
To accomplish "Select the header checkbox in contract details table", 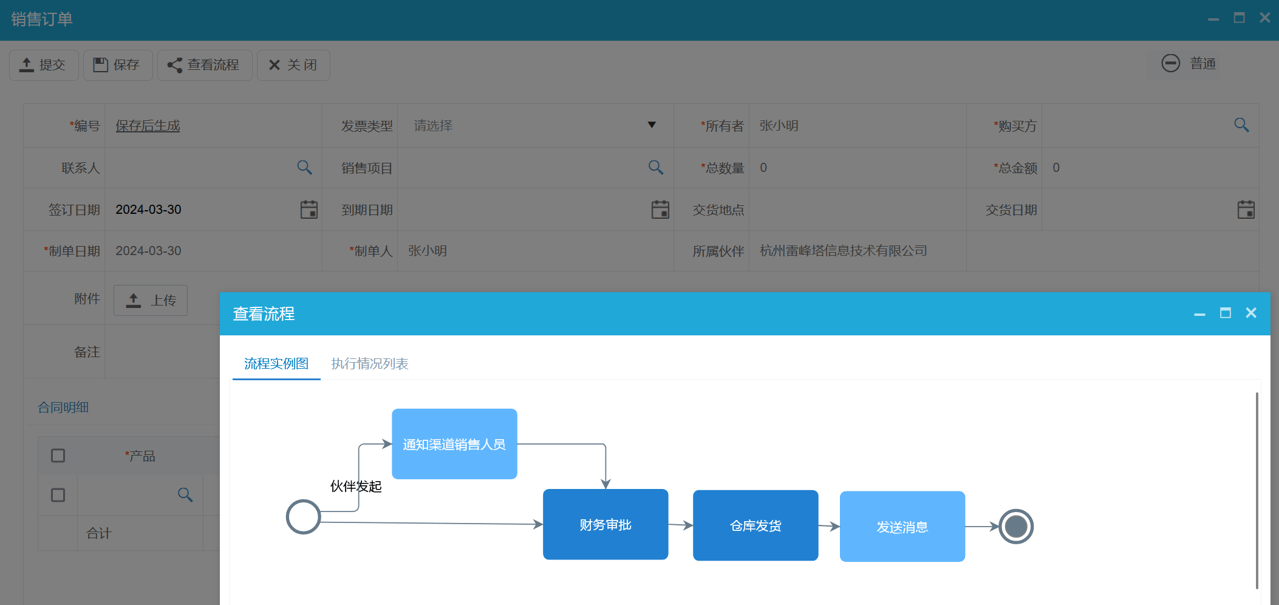I will tap(57, 454).
